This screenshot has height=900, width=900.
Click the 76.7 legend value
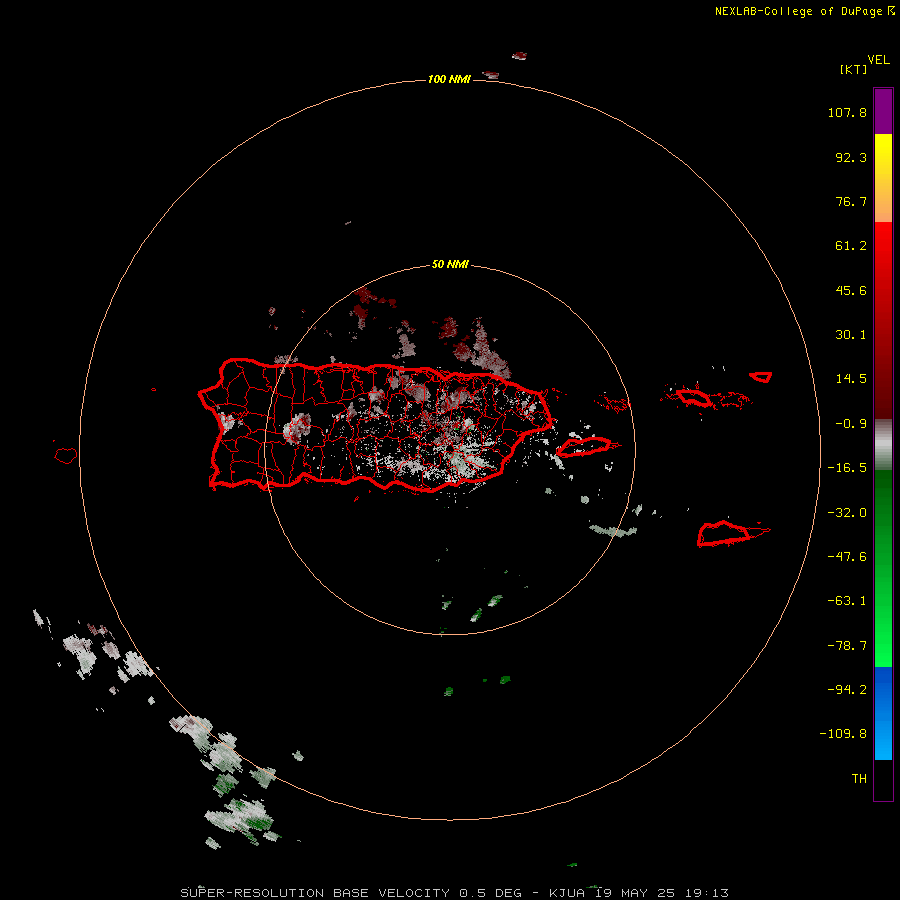(x=851, y=201)
